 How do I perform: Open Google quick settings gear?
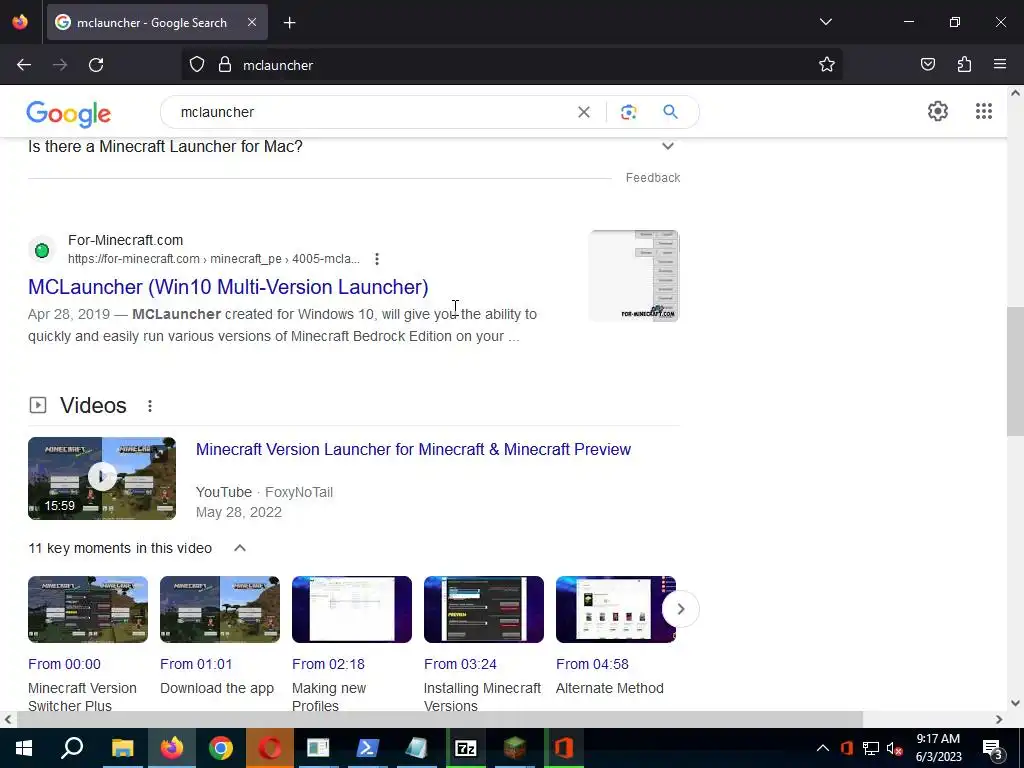[x=938, y=111]
